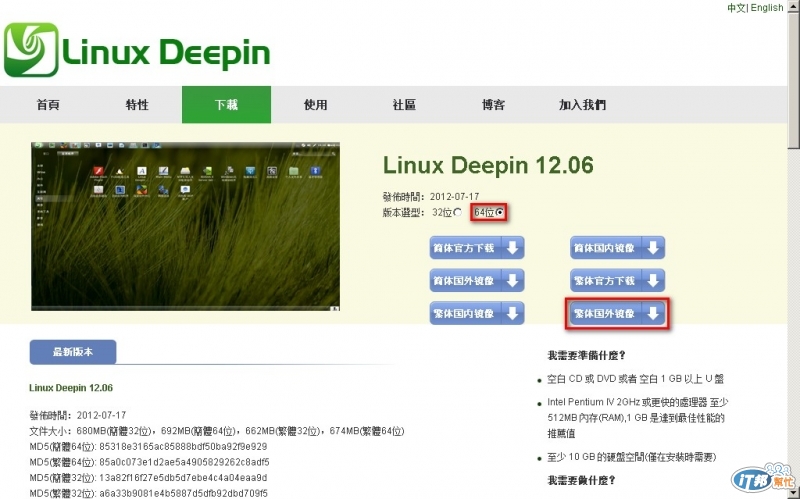Viewport: 800px width, 499px height.
Task: Click the 簡体官方下載 download button
Action: pos(477,248)
